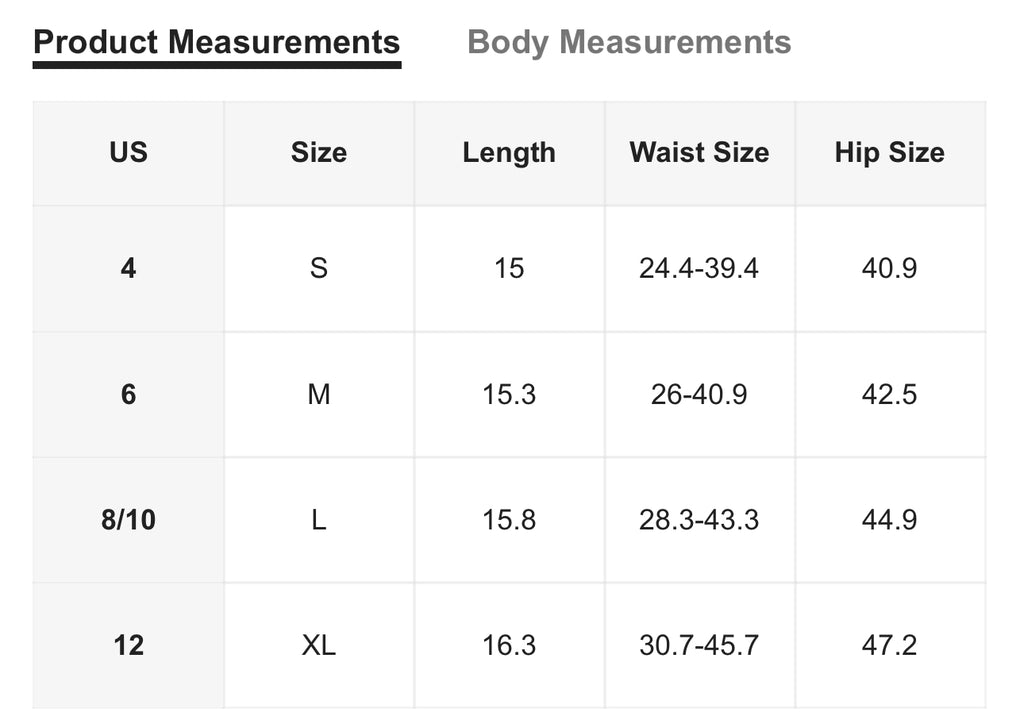Image resolution: width=1024 pixels, height=716 pixels.
Task: Click waist size 24.4-39.4 cell
Action: point(699,268)
